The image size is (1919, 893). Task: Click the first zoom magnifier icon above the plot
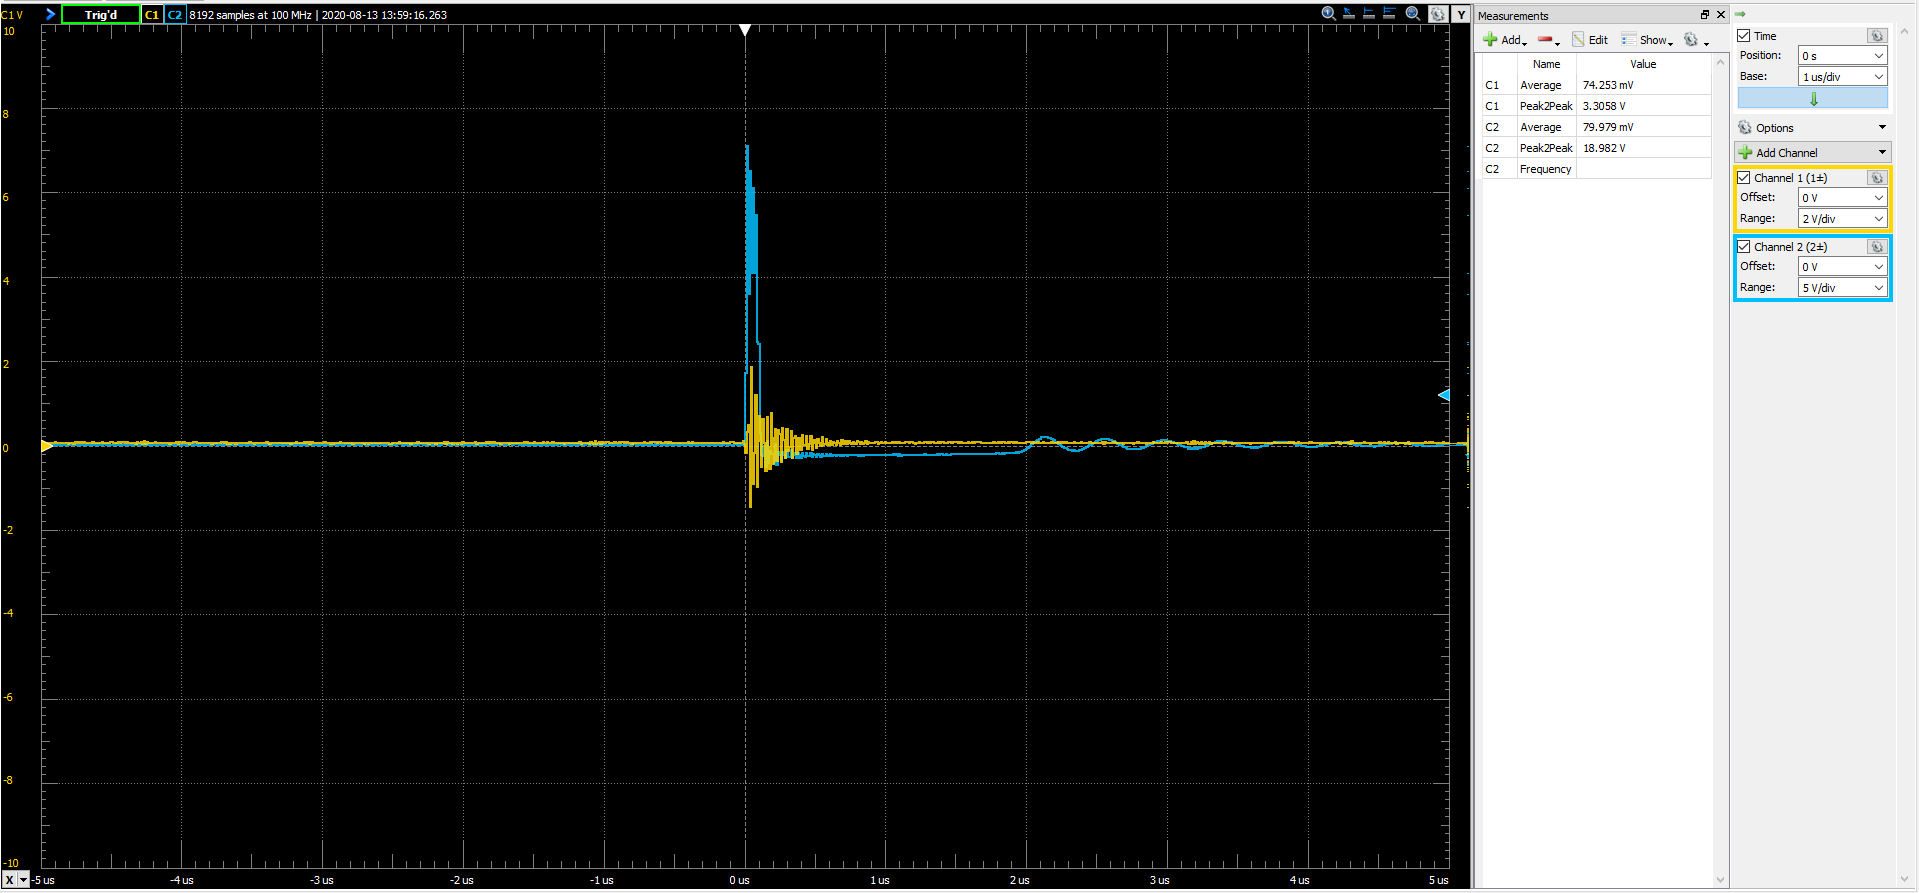click(1328, 13)
